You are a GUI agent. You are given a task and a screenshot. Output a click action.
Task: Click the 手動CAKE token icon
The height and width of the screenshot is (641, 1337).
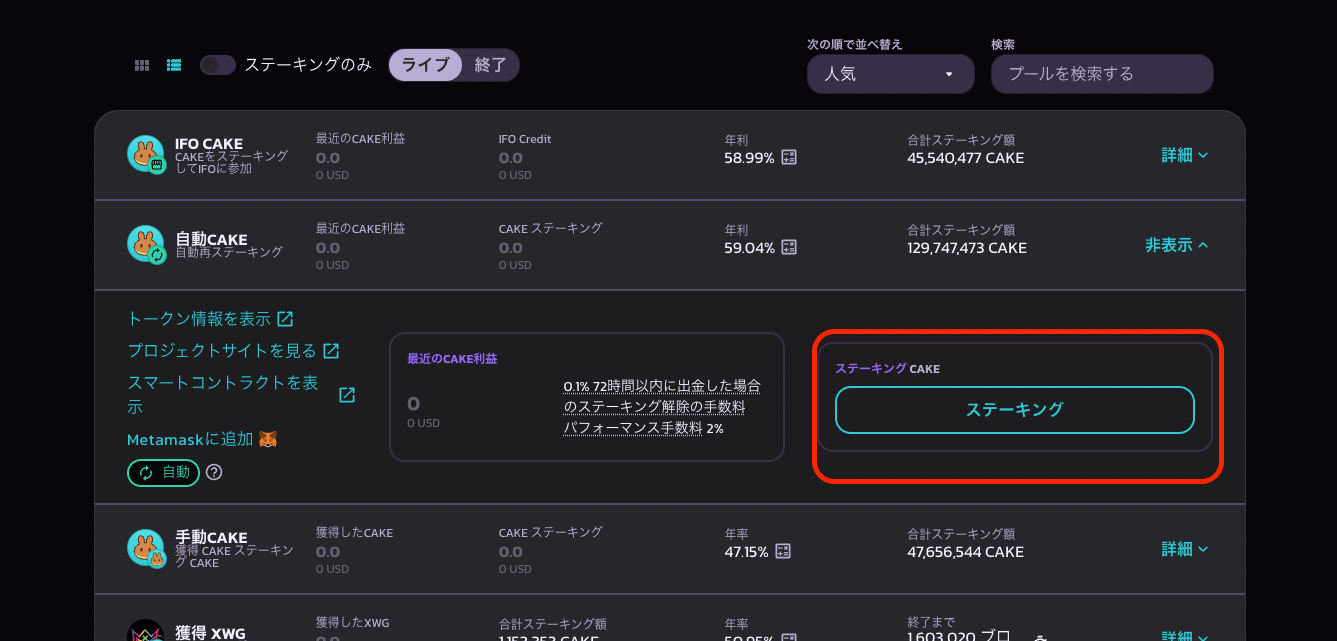(146, 548)
